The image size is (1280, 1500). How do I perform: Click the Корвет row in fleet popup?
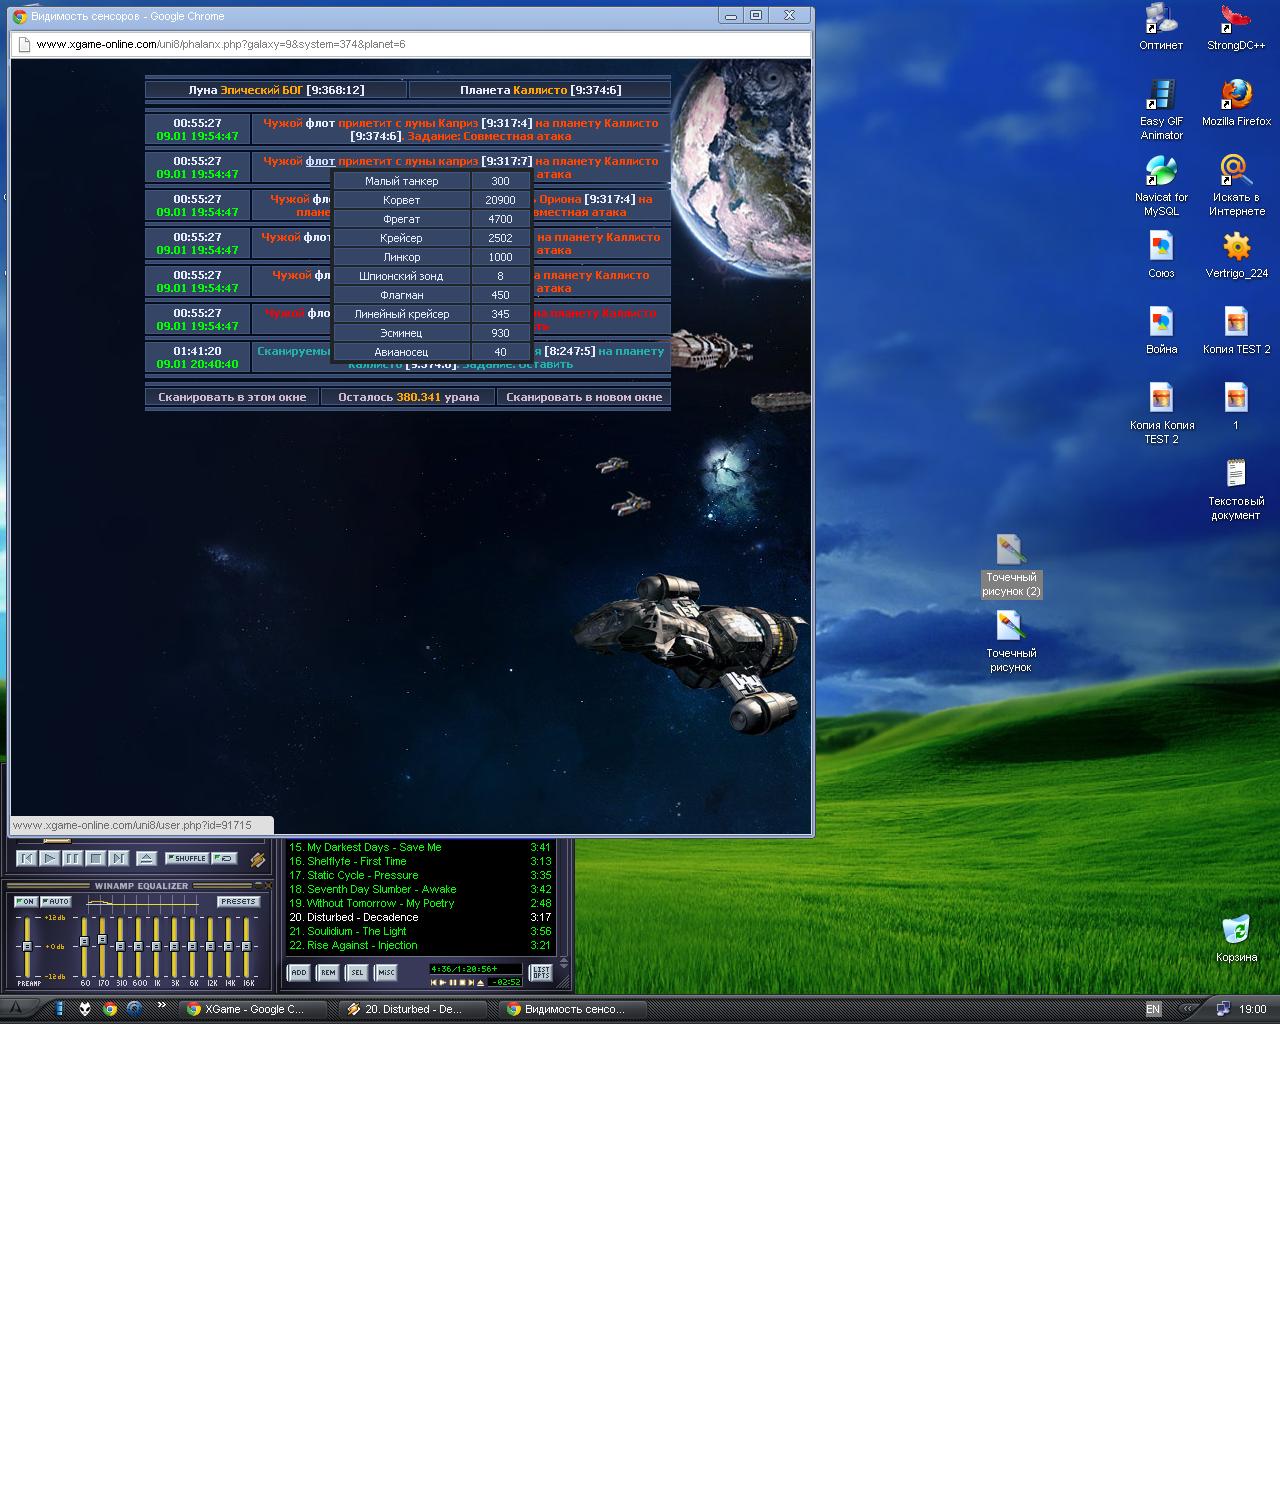(431, 200)
